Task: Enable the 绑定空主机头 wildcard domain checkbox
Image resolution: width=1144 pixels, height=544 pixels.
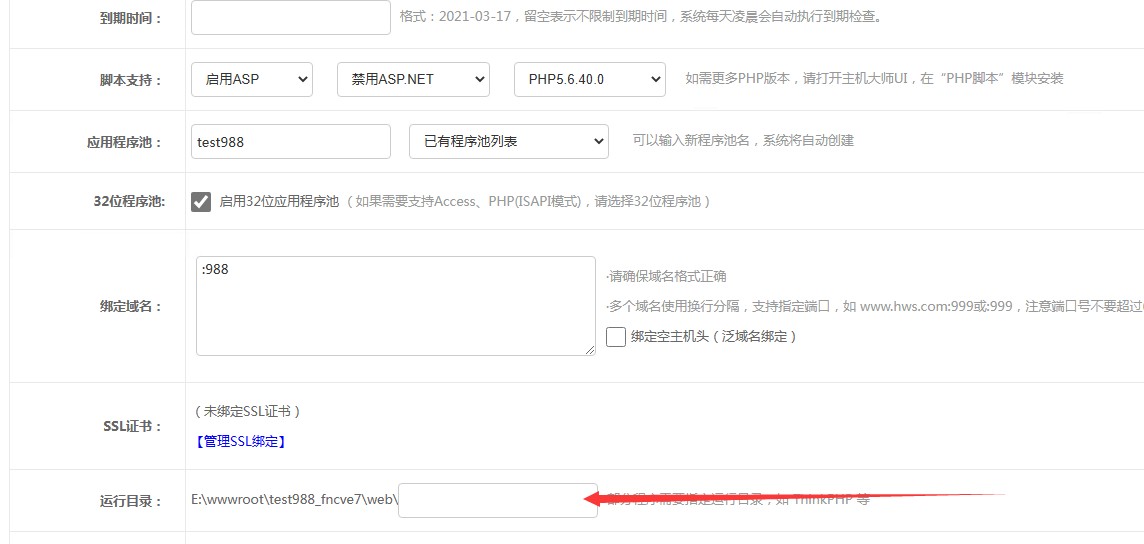Action: tap(616, 337)
